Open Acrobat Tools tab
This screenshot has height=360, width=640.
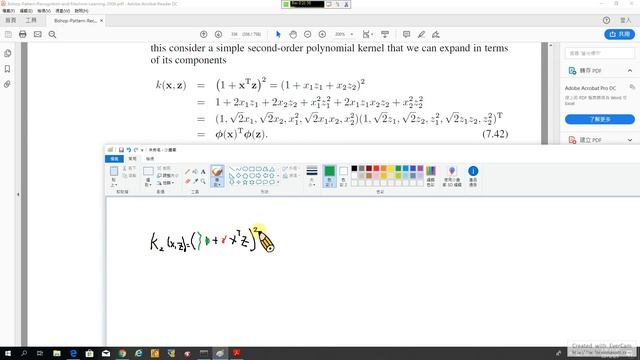point(31,20)
